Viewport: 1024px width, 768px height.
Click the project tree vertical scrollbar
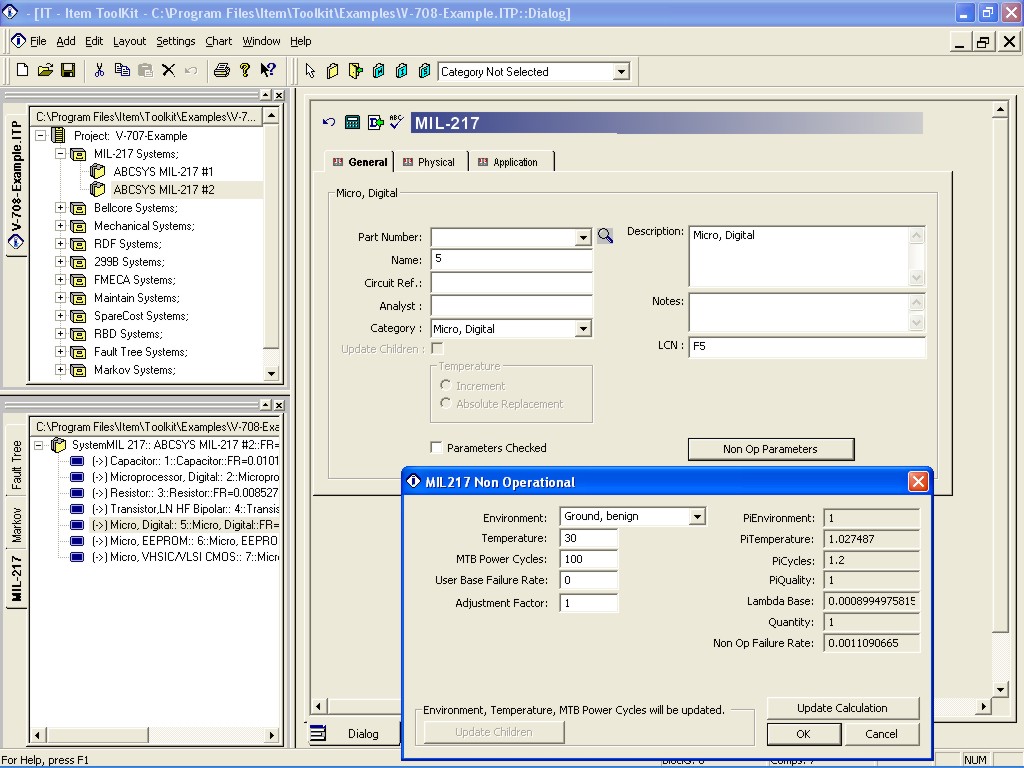pyautogui.click(x=272, y=245)
